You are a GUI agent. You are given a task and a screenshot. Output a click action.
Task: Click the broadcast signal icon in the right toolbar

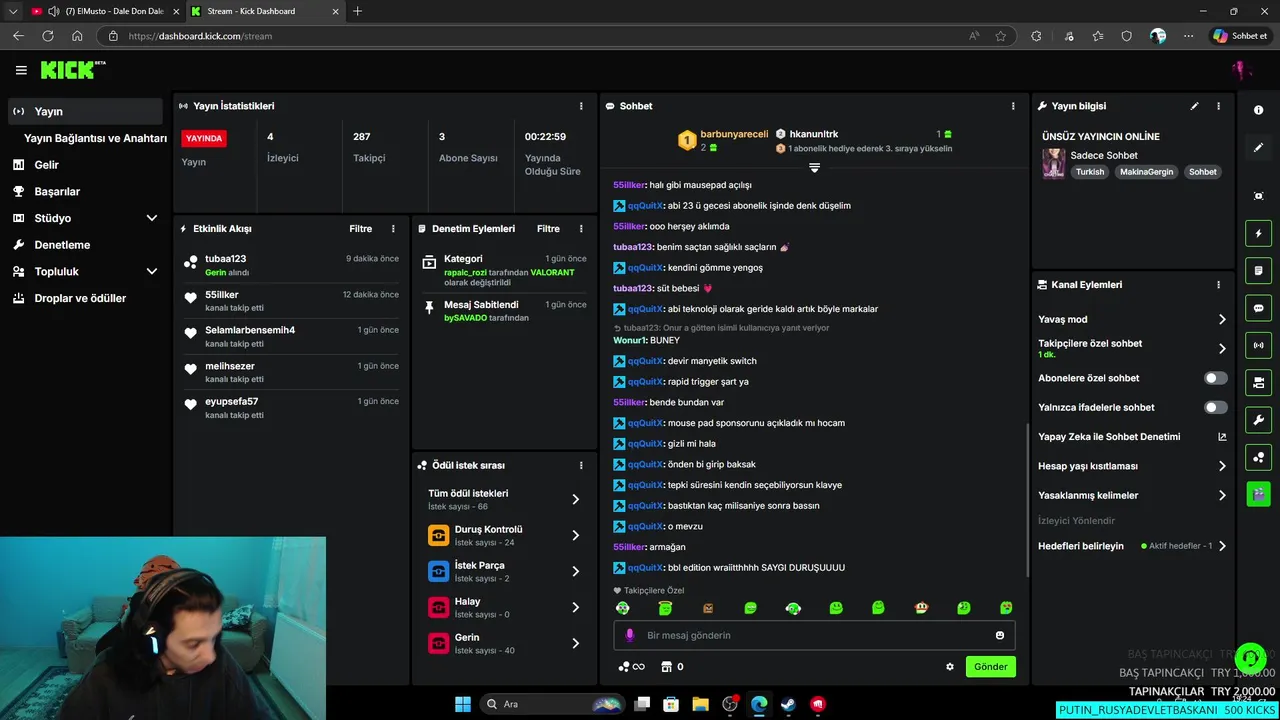(x=1258, y=345)
